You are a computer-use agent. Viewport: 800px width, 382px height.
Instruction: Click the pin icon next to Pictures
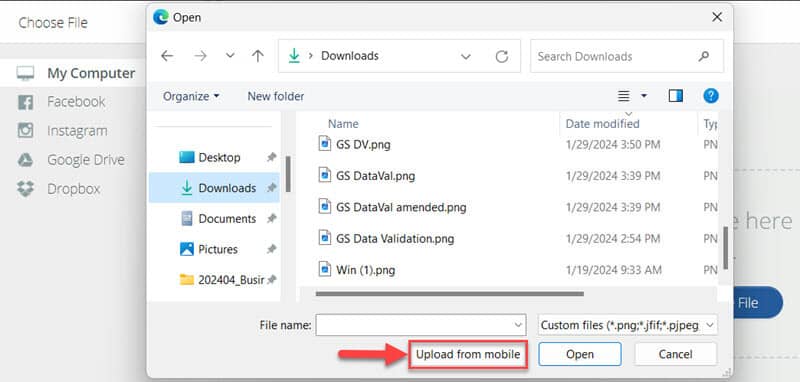coord(272,249)
